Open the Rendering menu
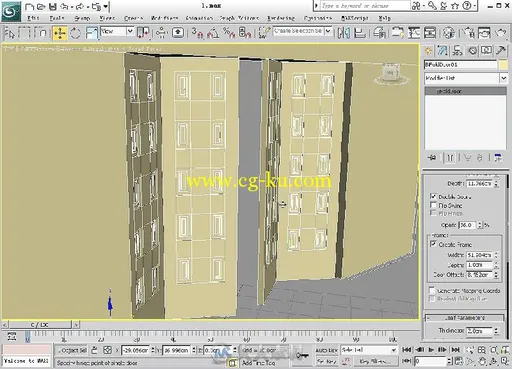512x369 pixels. click(x=281, y=18)
